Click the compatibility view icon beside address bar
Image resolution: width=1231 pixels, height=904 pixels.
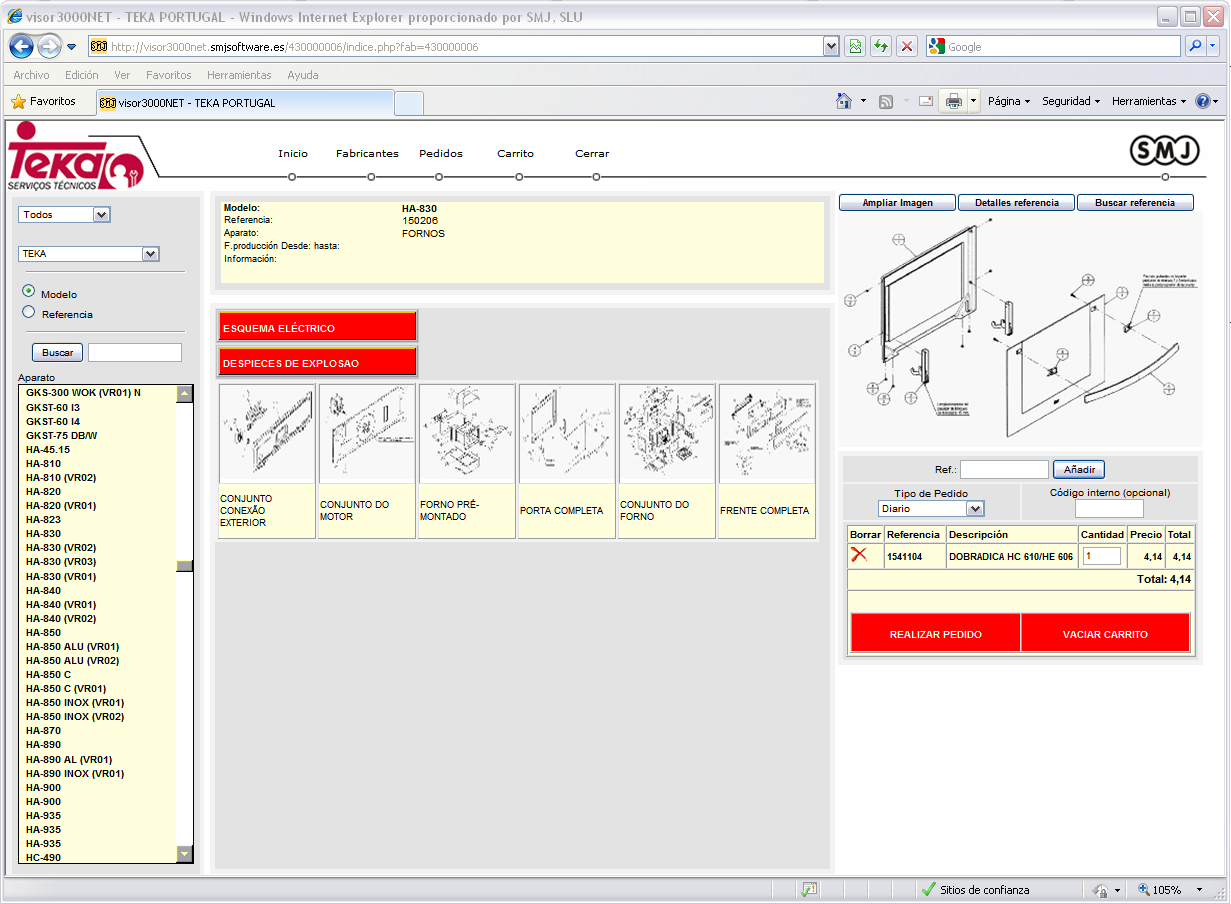click(x=855, y=46)
